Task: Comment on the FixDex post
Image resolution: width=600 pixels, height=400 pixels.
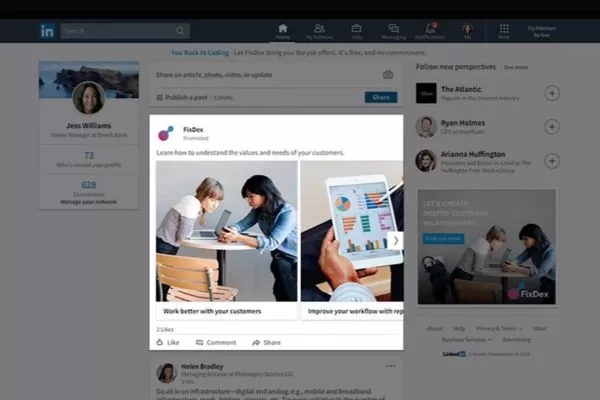Action: [x=216, y=342]
